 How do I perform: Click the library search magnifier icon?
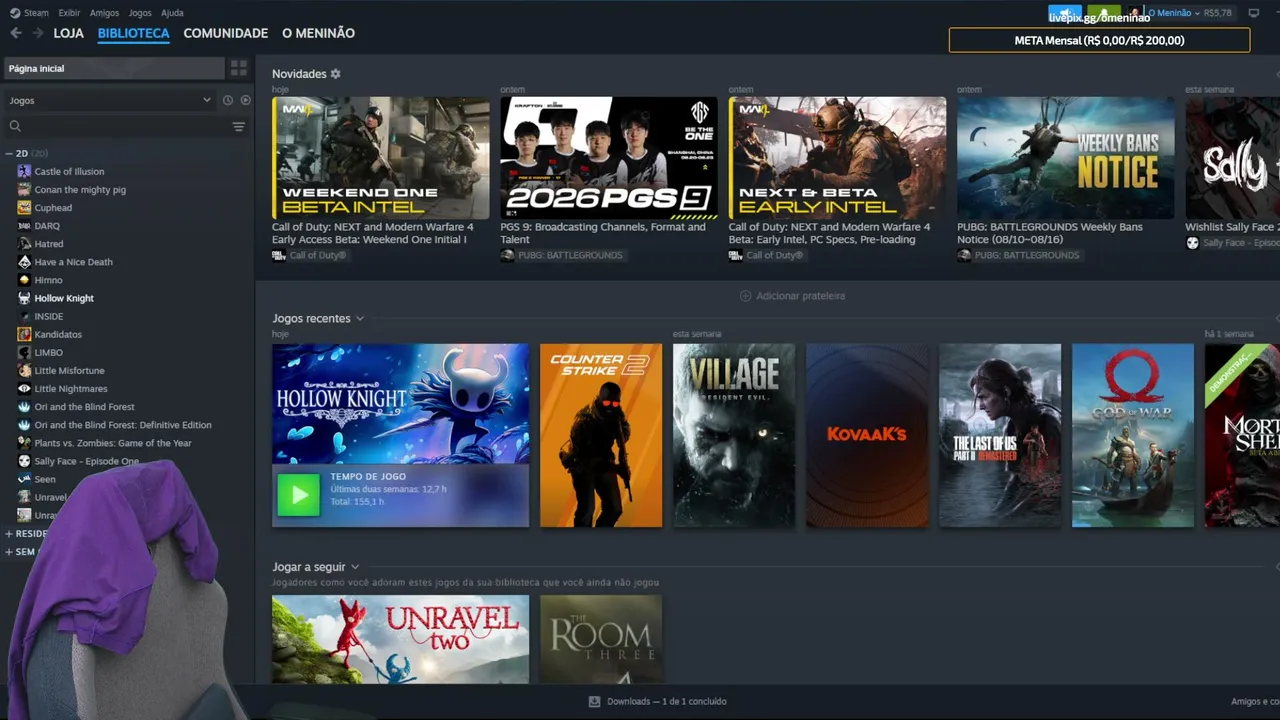pos(15,126)
